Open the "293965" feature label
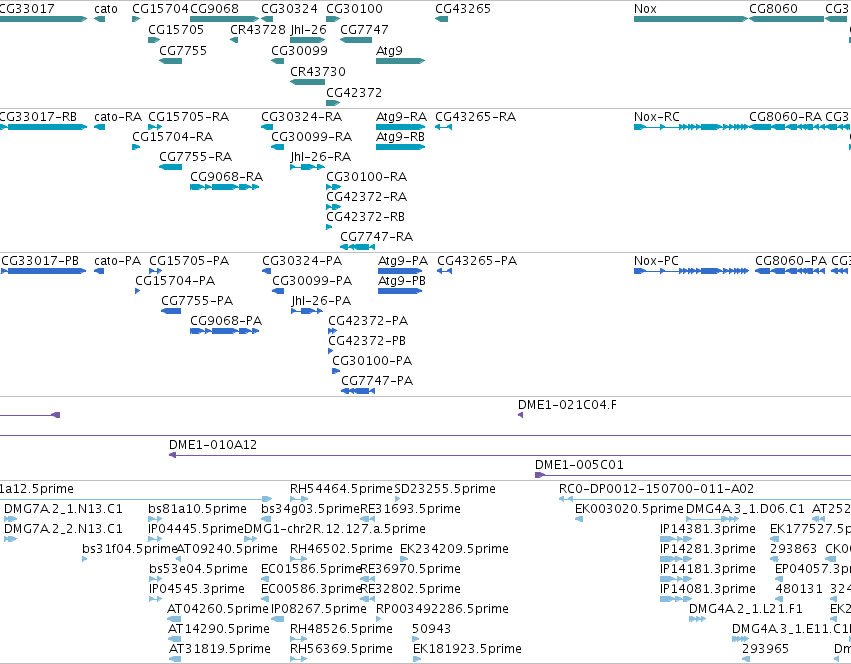Viewport: 851px width, 664px height. click(x=766, y=649)
